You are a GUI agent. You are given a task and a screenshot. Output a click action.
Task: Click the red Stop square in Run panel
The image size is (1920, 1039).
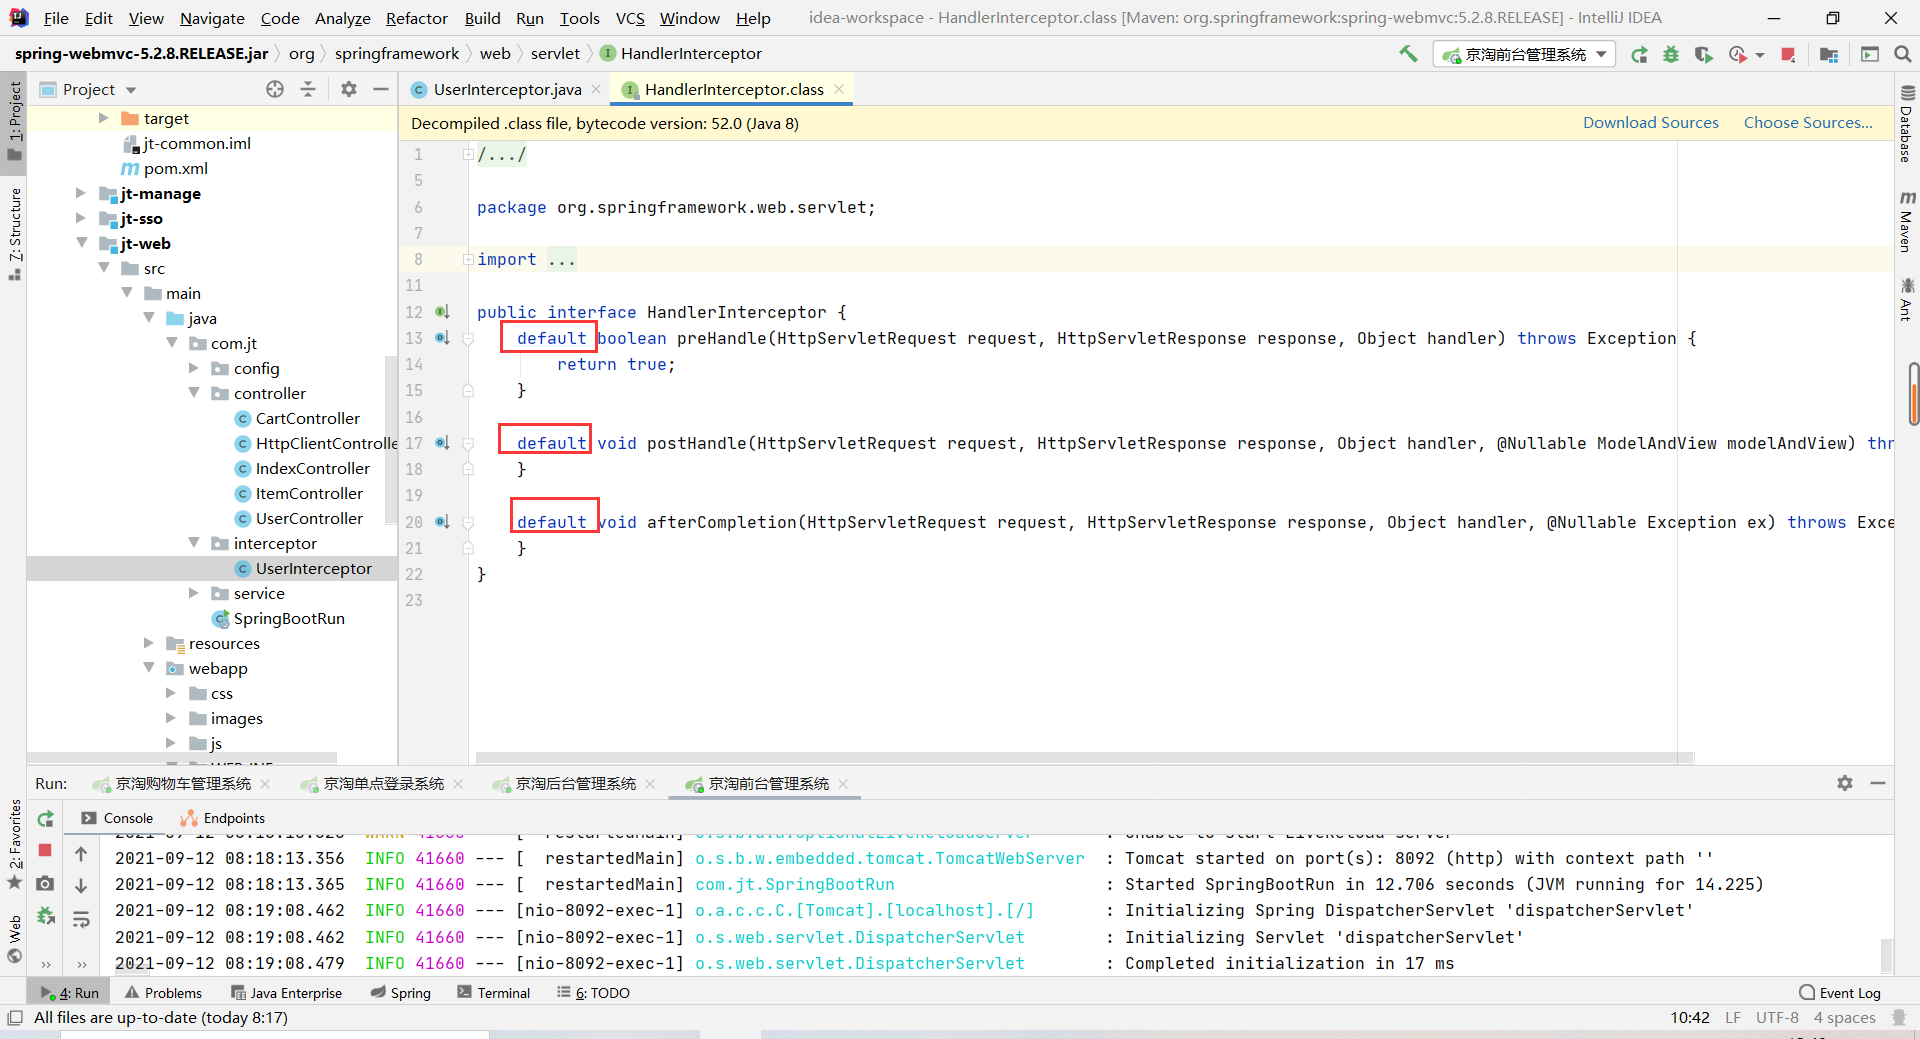(45, 850)
